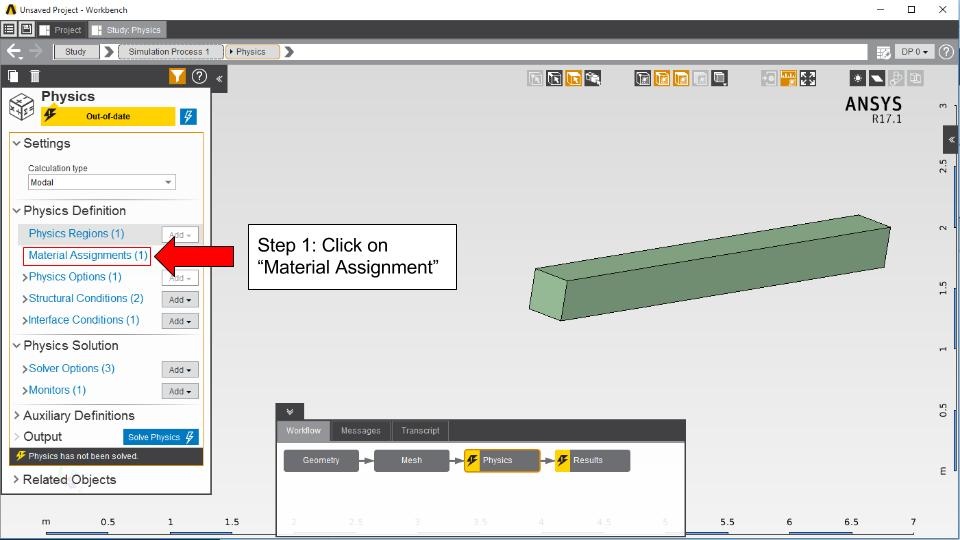The width and height of the screenshot is (960, 540).
Task: Switch to Study: Physics tab
Action: (127, 29)
